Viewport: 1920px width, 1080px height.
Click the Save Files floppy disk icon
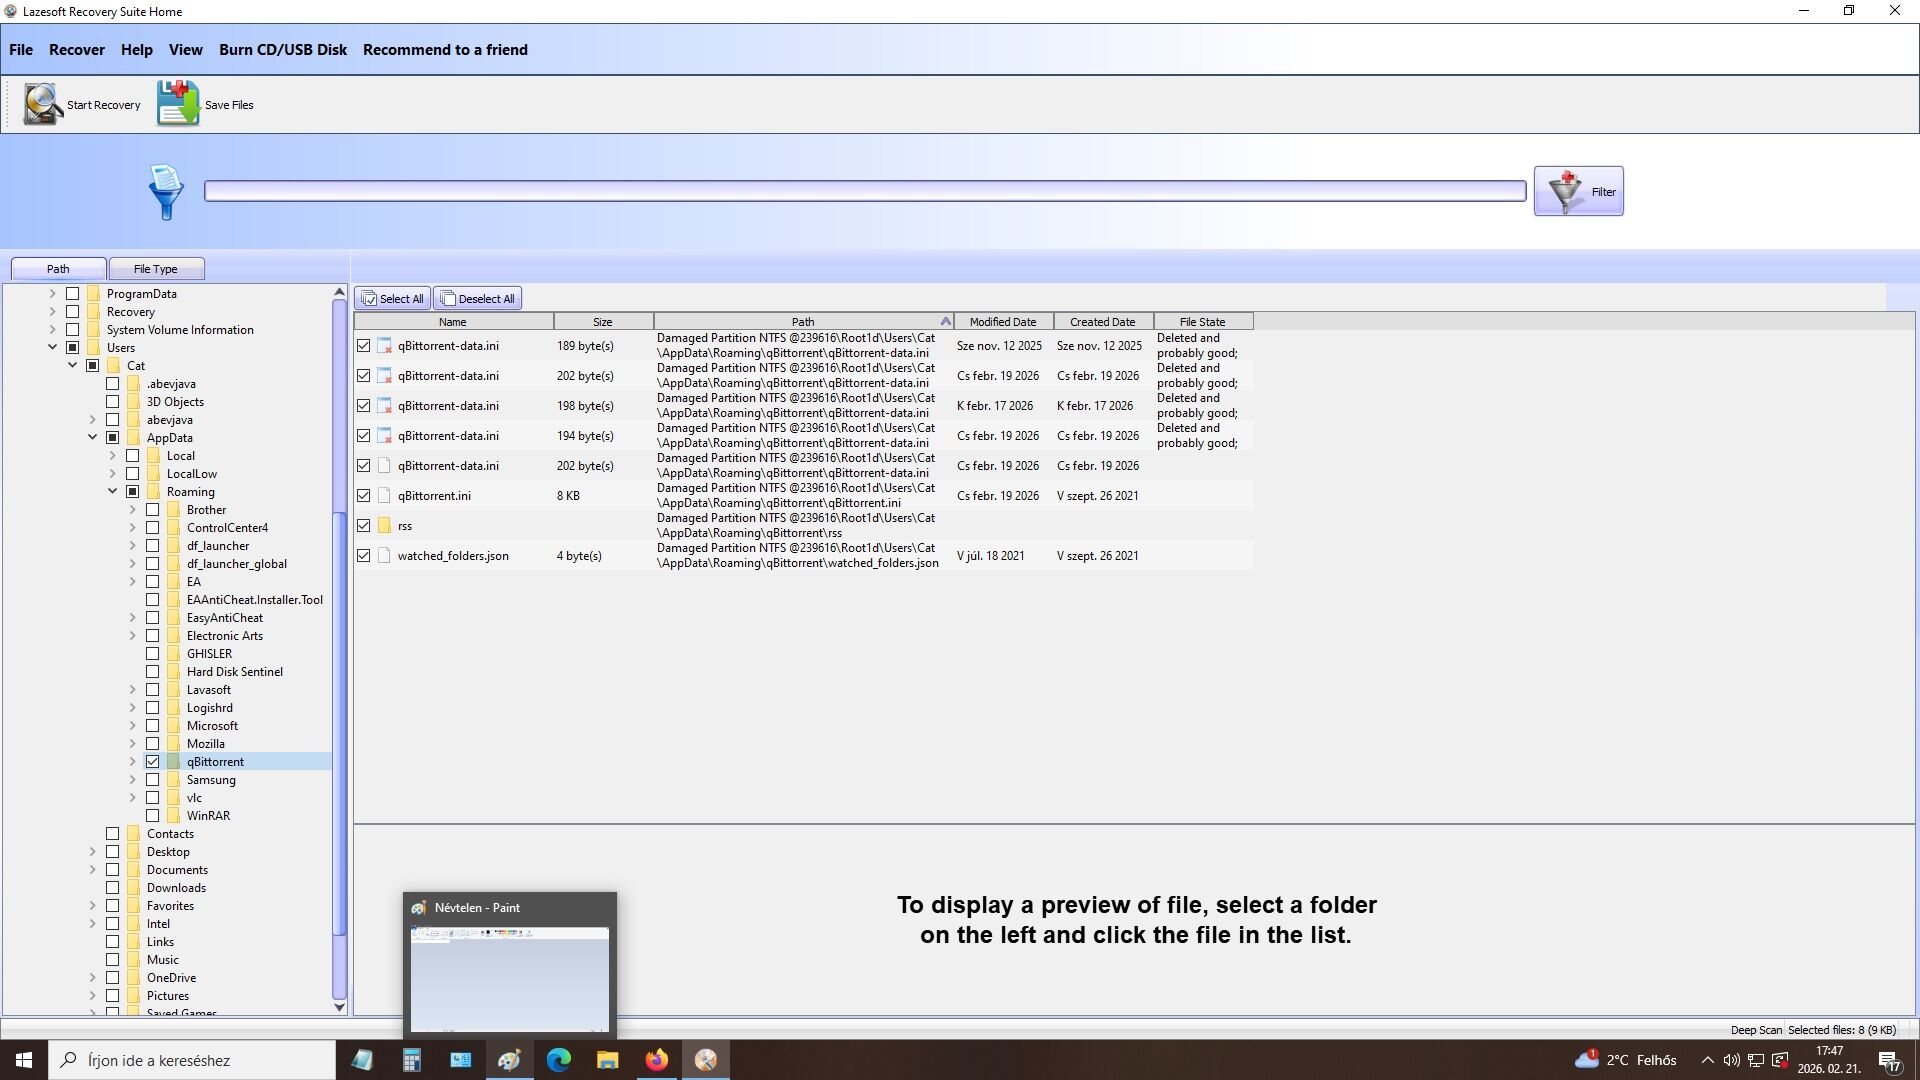[x=178, y=104]
